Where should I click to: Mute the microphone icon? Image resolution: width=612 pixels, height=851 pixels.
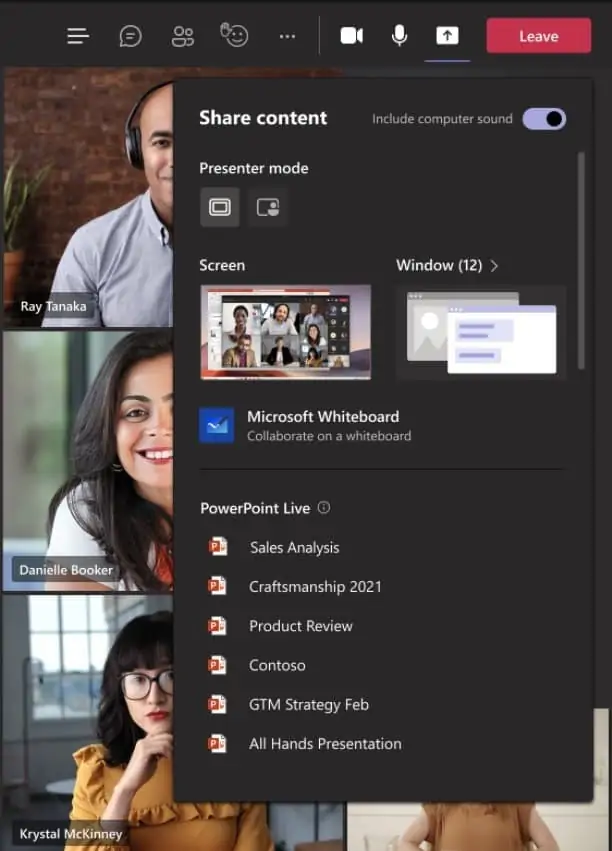[x=399, y=36]
